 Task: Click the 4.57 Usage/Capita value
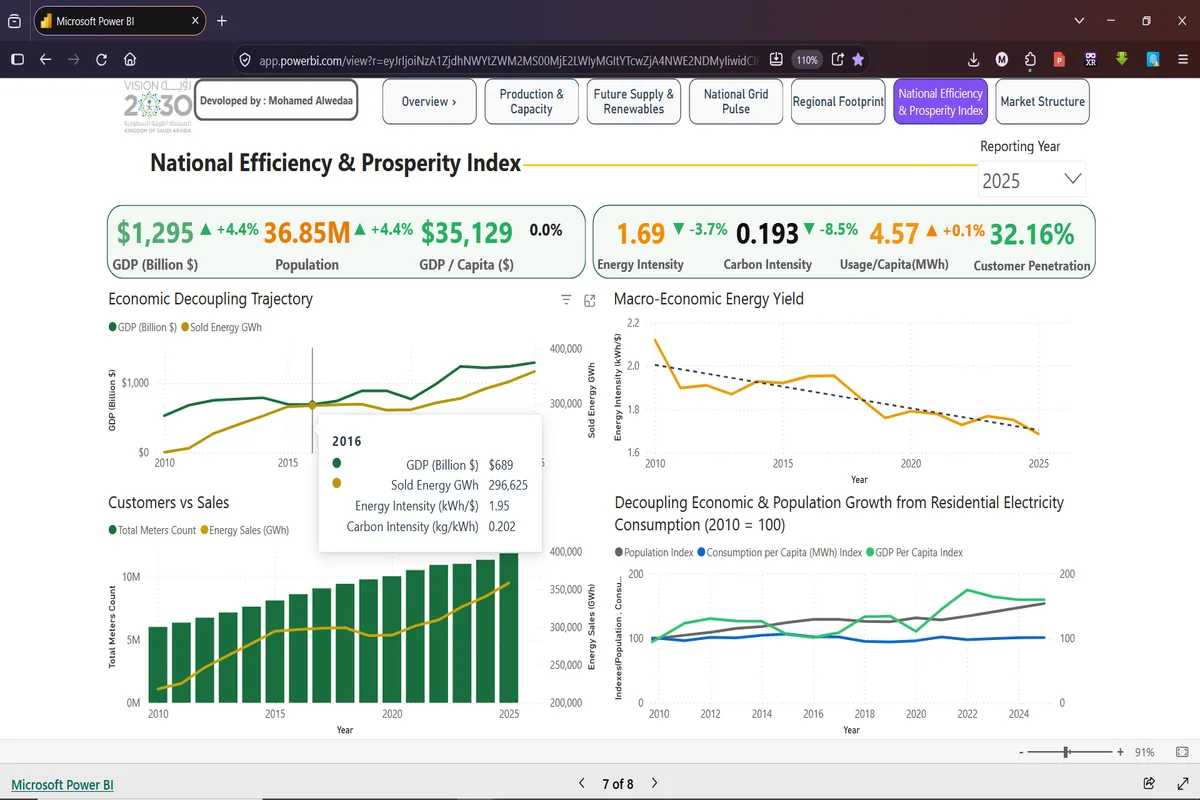coord(894,234)
